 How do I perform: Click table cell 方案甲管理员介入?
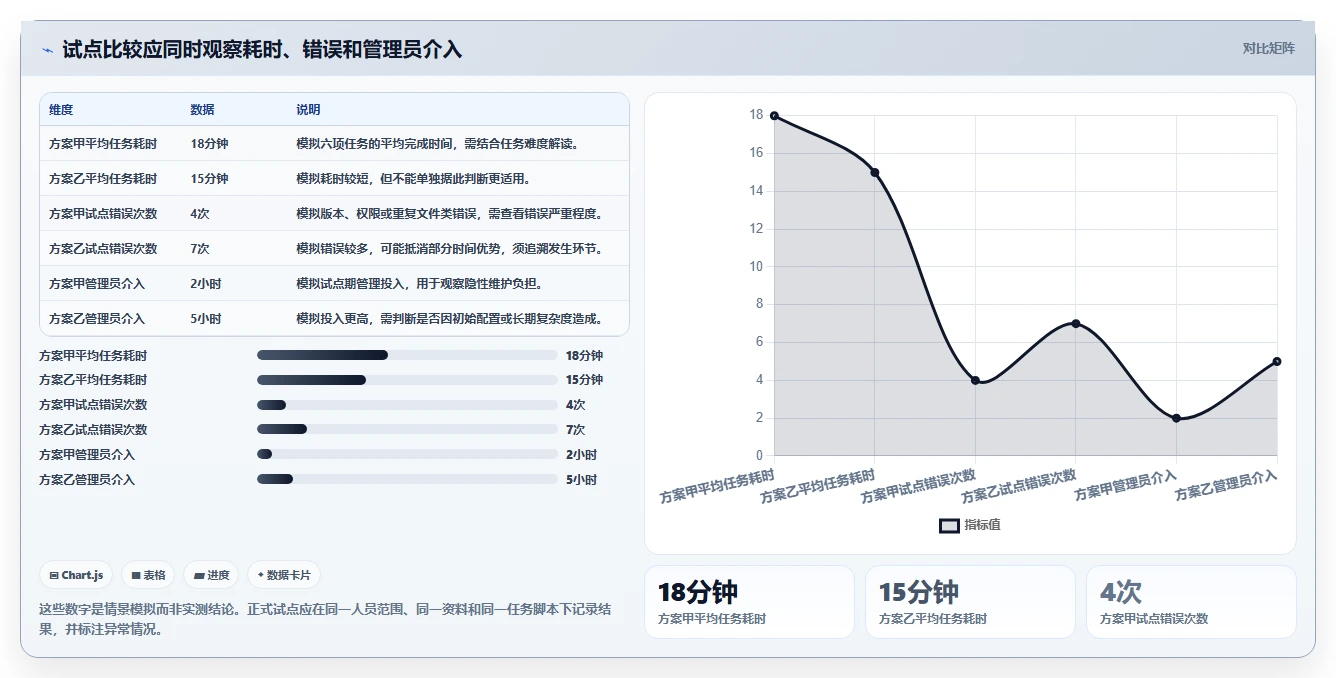pos(97,284)
